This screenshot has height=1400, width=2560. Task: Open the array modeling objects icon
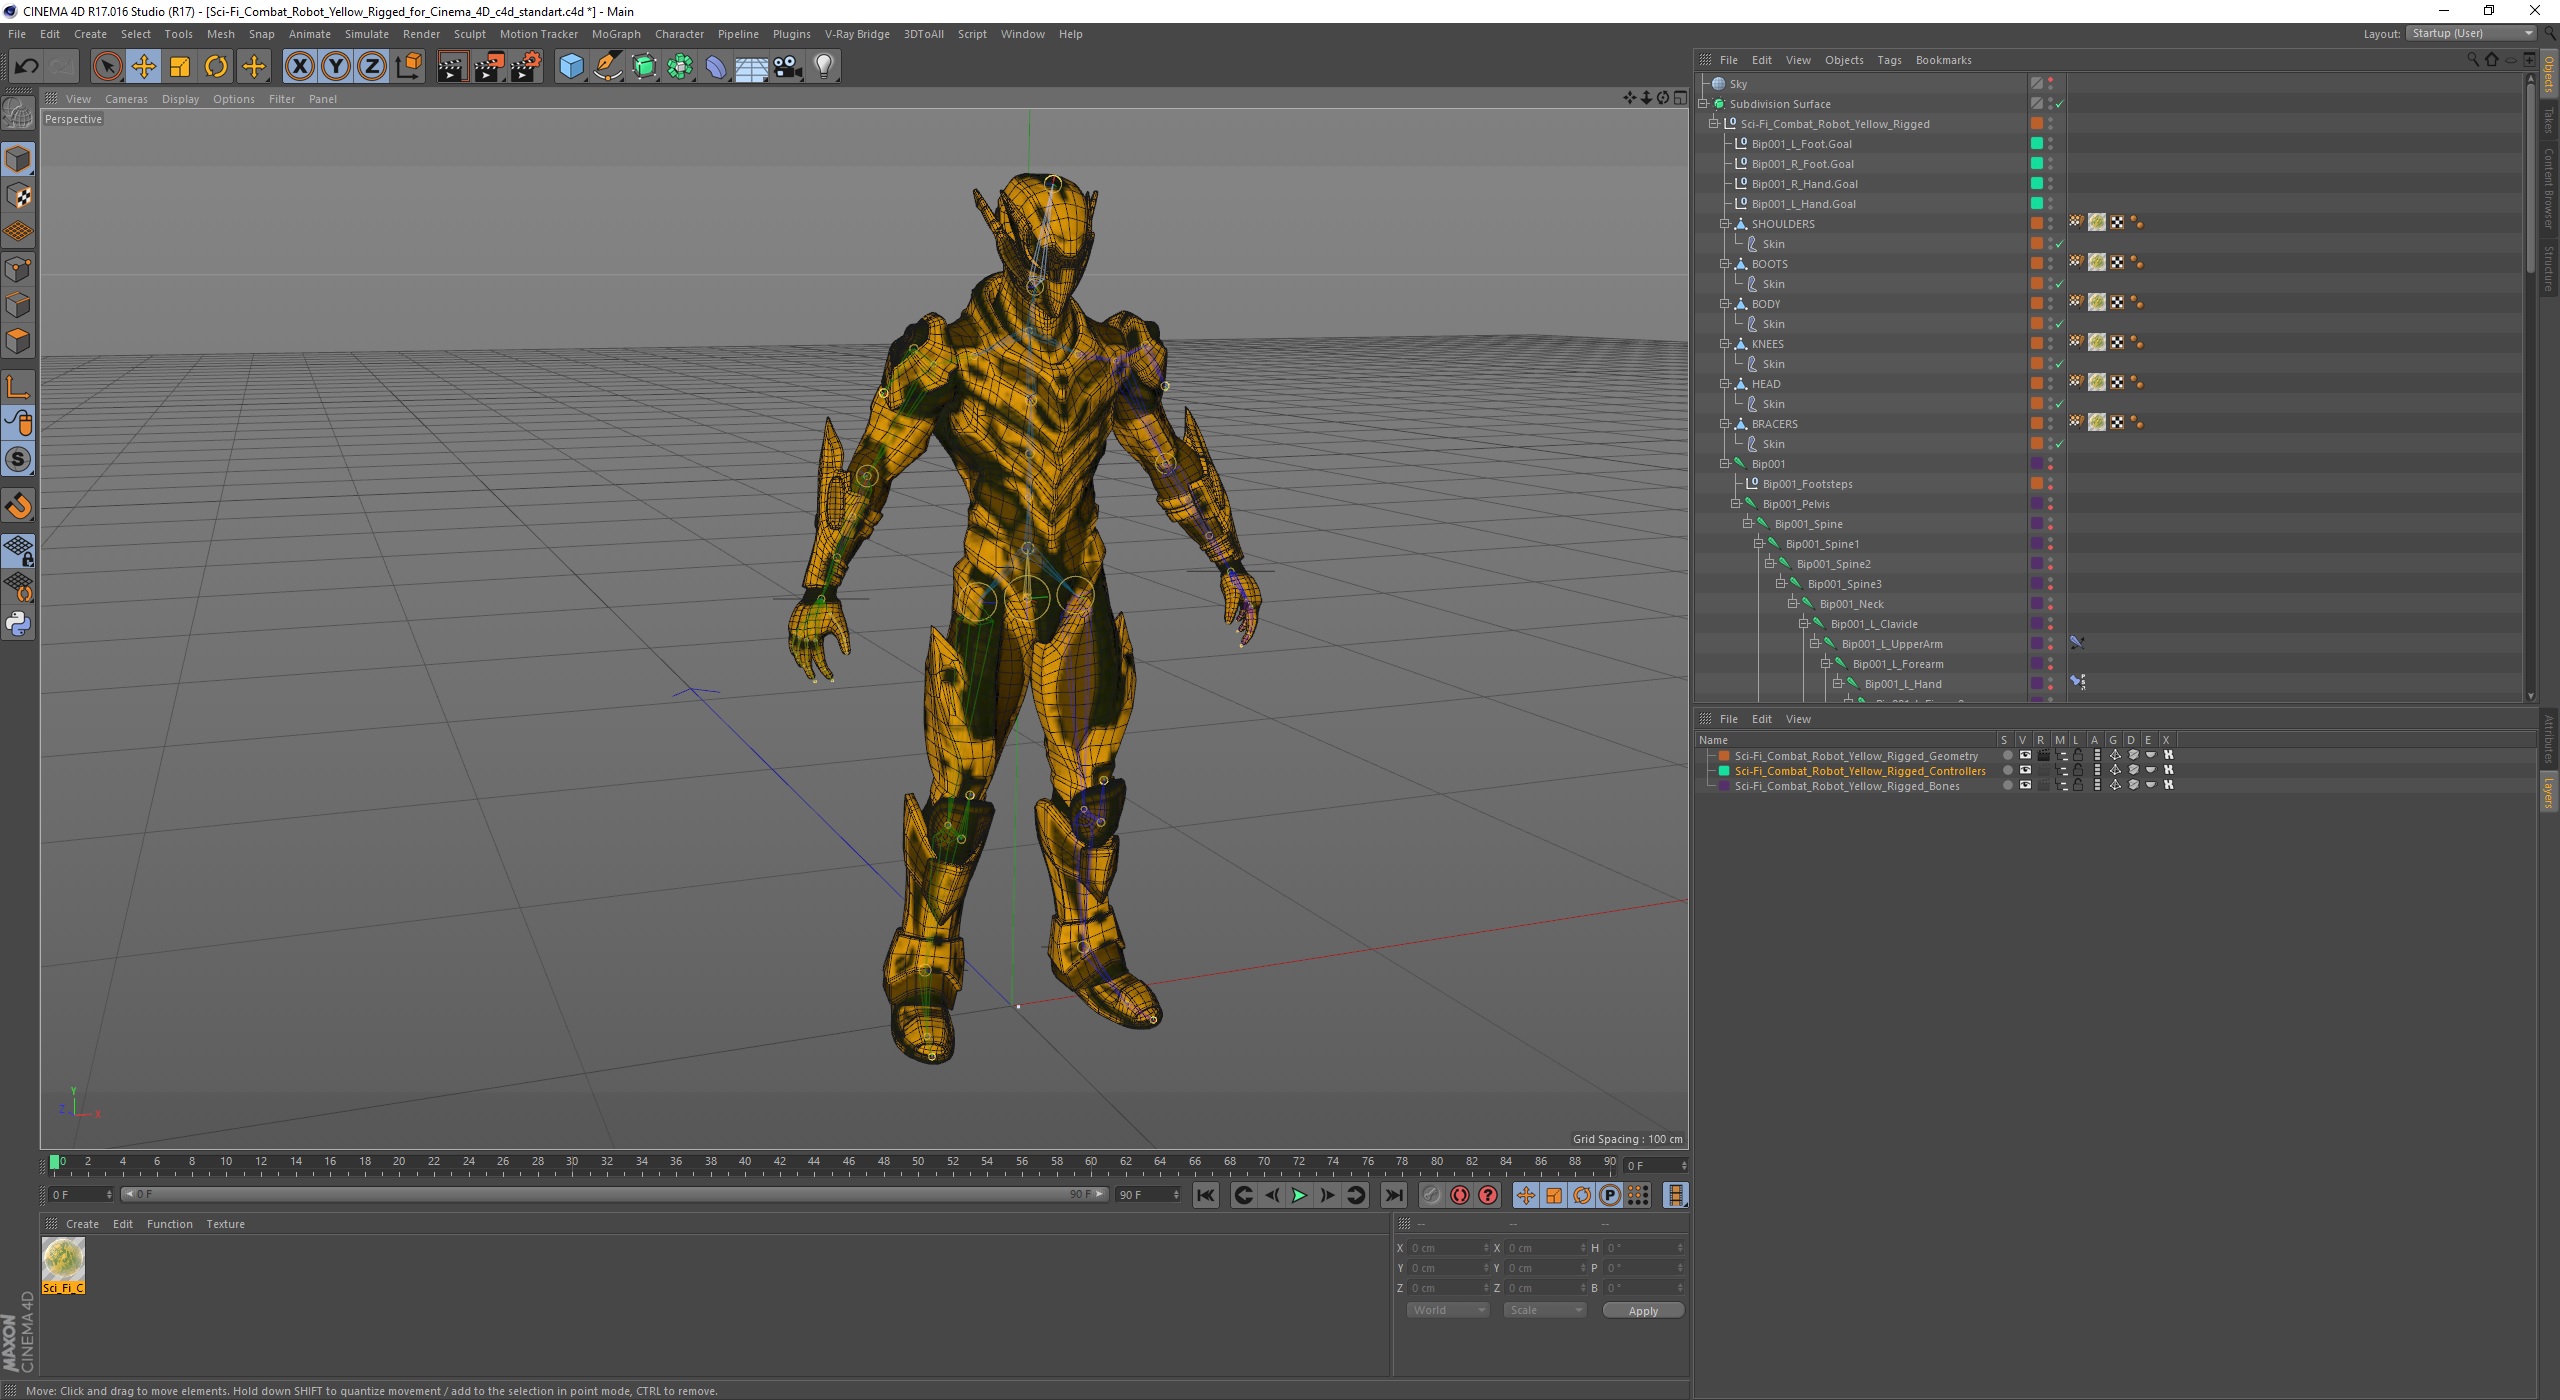pos(681,67)
